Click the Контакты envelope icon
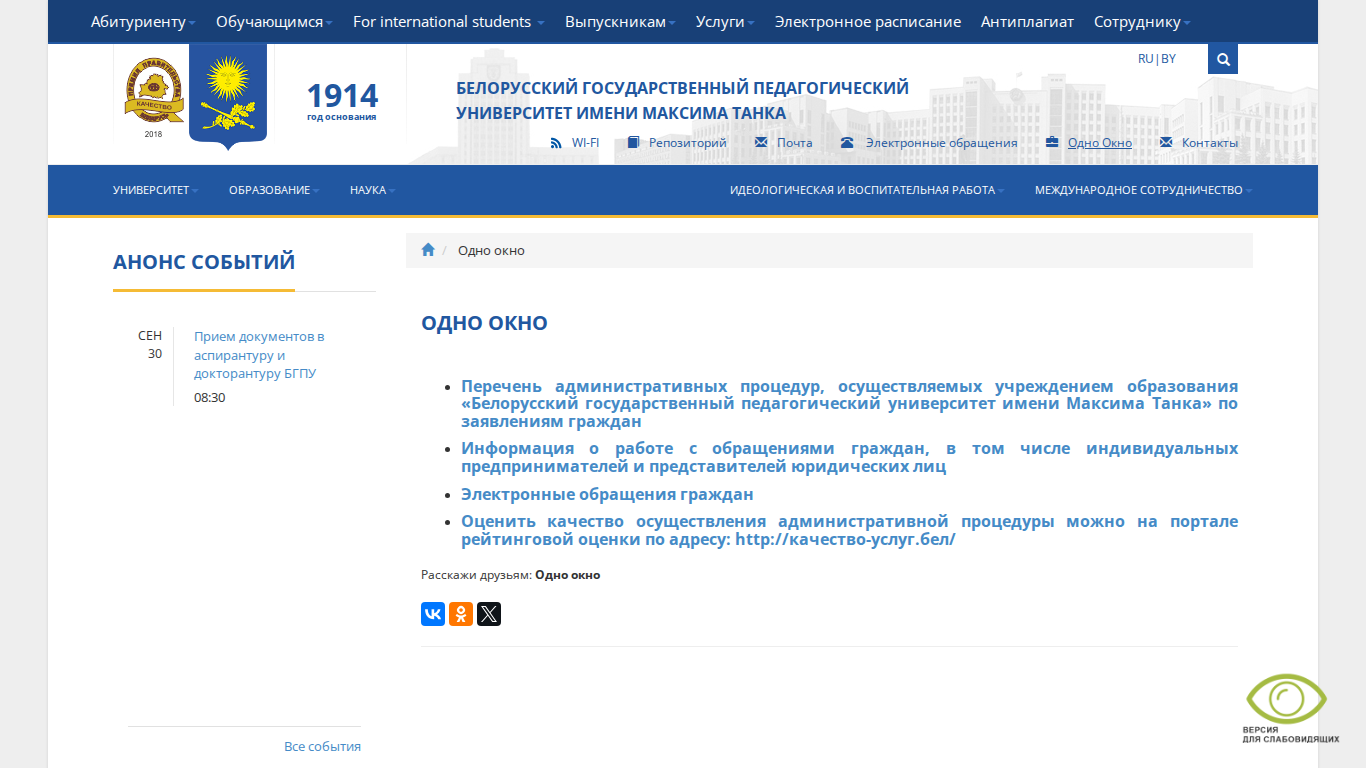Viewport: 1366px width, 768px height. click(x=1166, y=143)
